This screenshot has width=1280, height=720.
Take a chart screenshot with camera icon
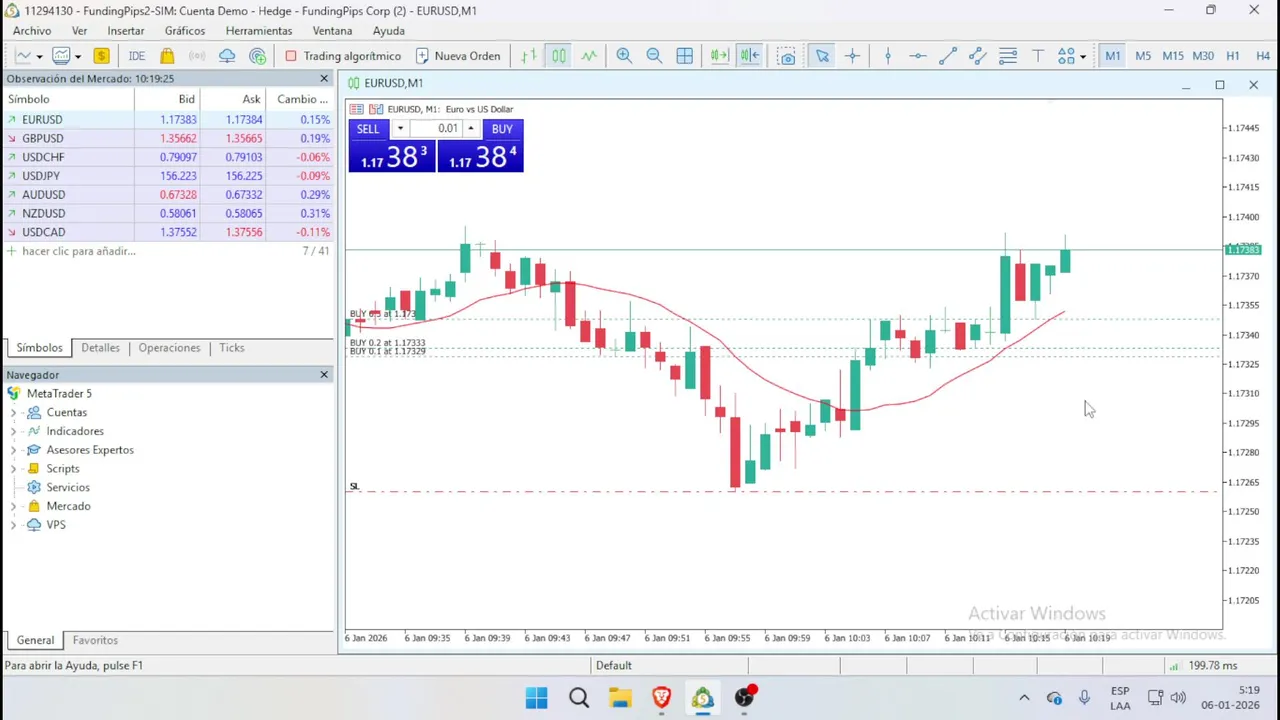(787, 56)
